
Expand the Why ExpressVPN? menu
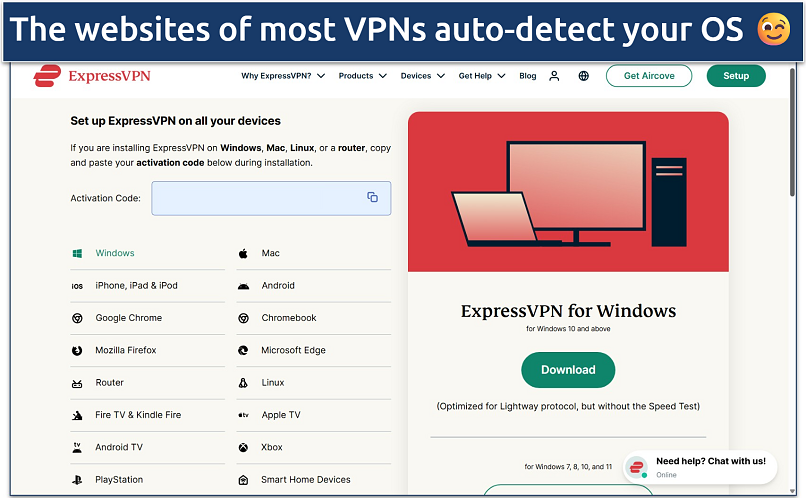pos(283,76)
